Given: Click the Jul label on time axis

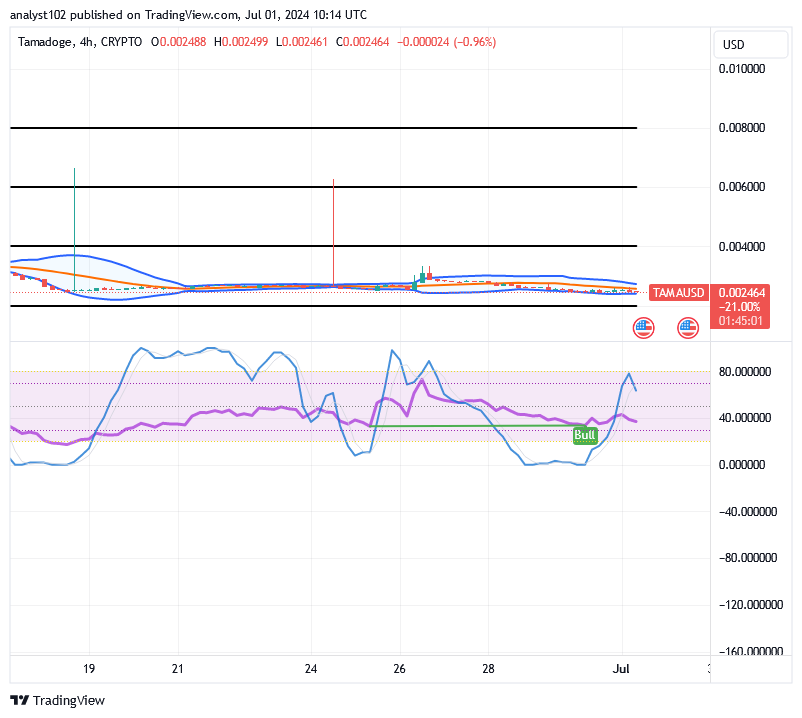Looking at the screenshot, I should point(621,669).
